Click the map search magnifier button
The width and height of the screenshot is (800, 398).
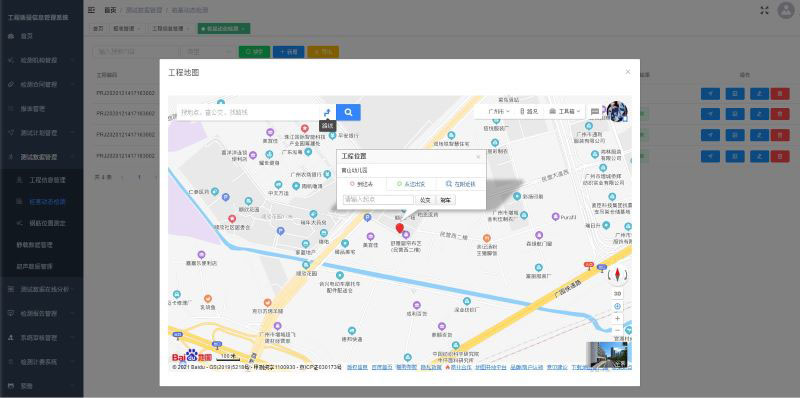tap(348, 112)
